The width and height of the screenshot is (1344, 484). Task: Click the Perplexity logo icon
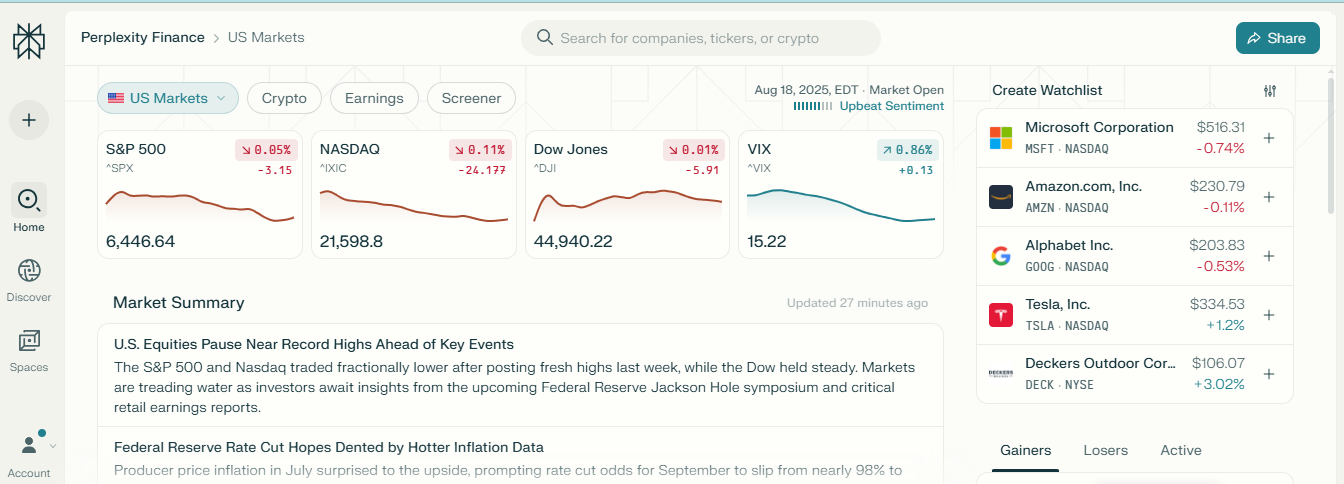pyautogui.click(x=29, y=41)
